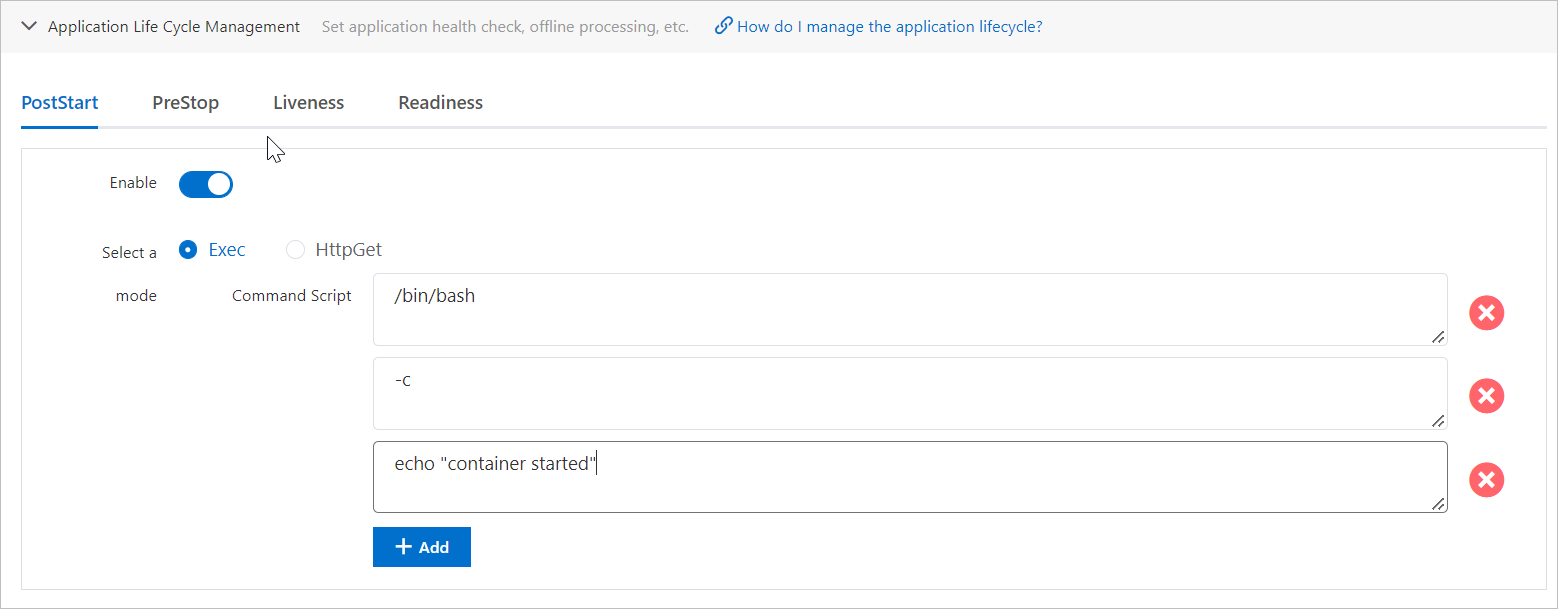Go to the Readiness tab
Screen dimensions: 1558x609
tap(440, 103)
